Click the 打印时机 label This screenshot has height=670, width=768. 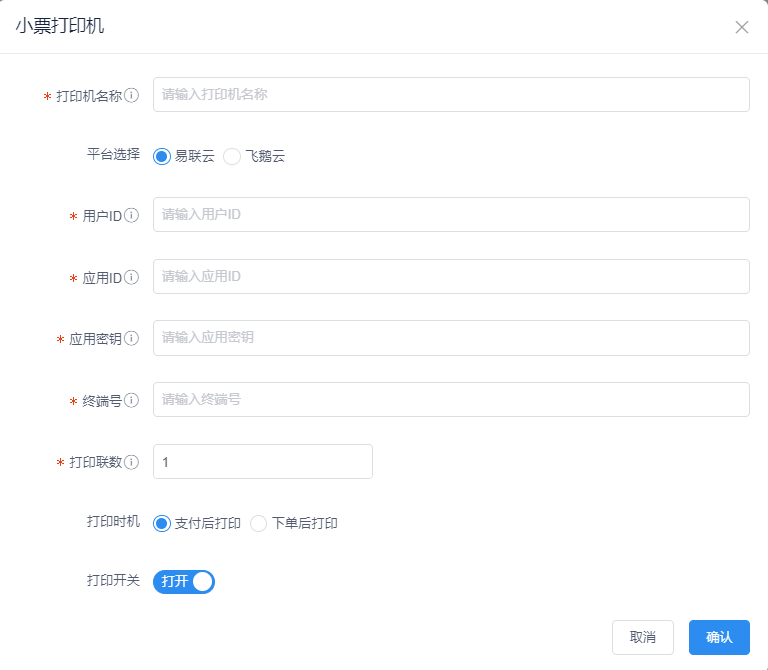point(113,521)
